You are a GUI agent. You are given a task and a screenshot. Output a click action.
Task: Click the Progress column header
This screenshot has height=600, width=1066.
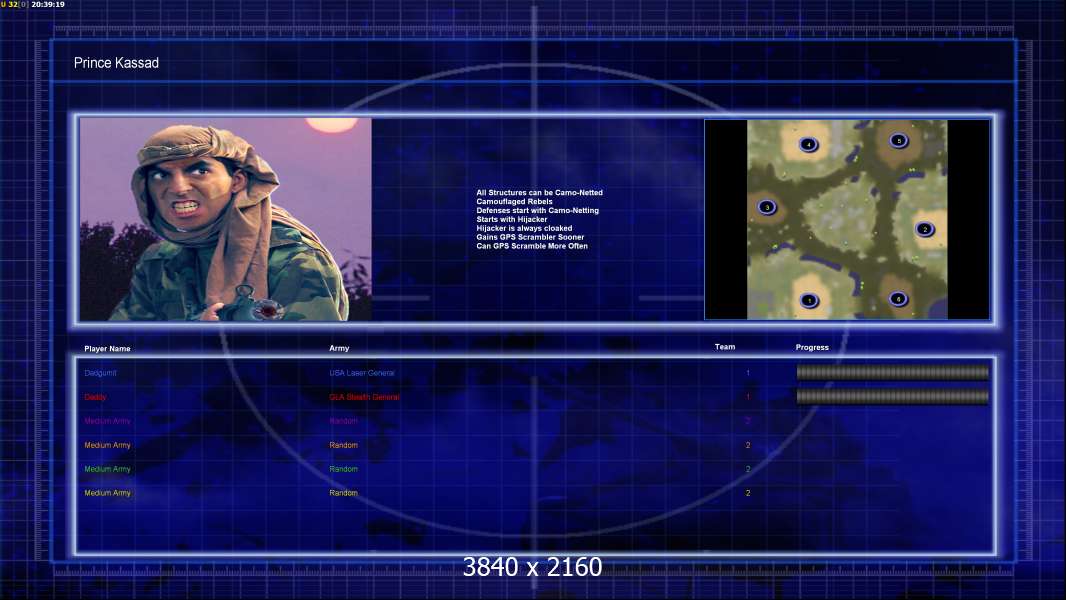[x=812, y=347]
